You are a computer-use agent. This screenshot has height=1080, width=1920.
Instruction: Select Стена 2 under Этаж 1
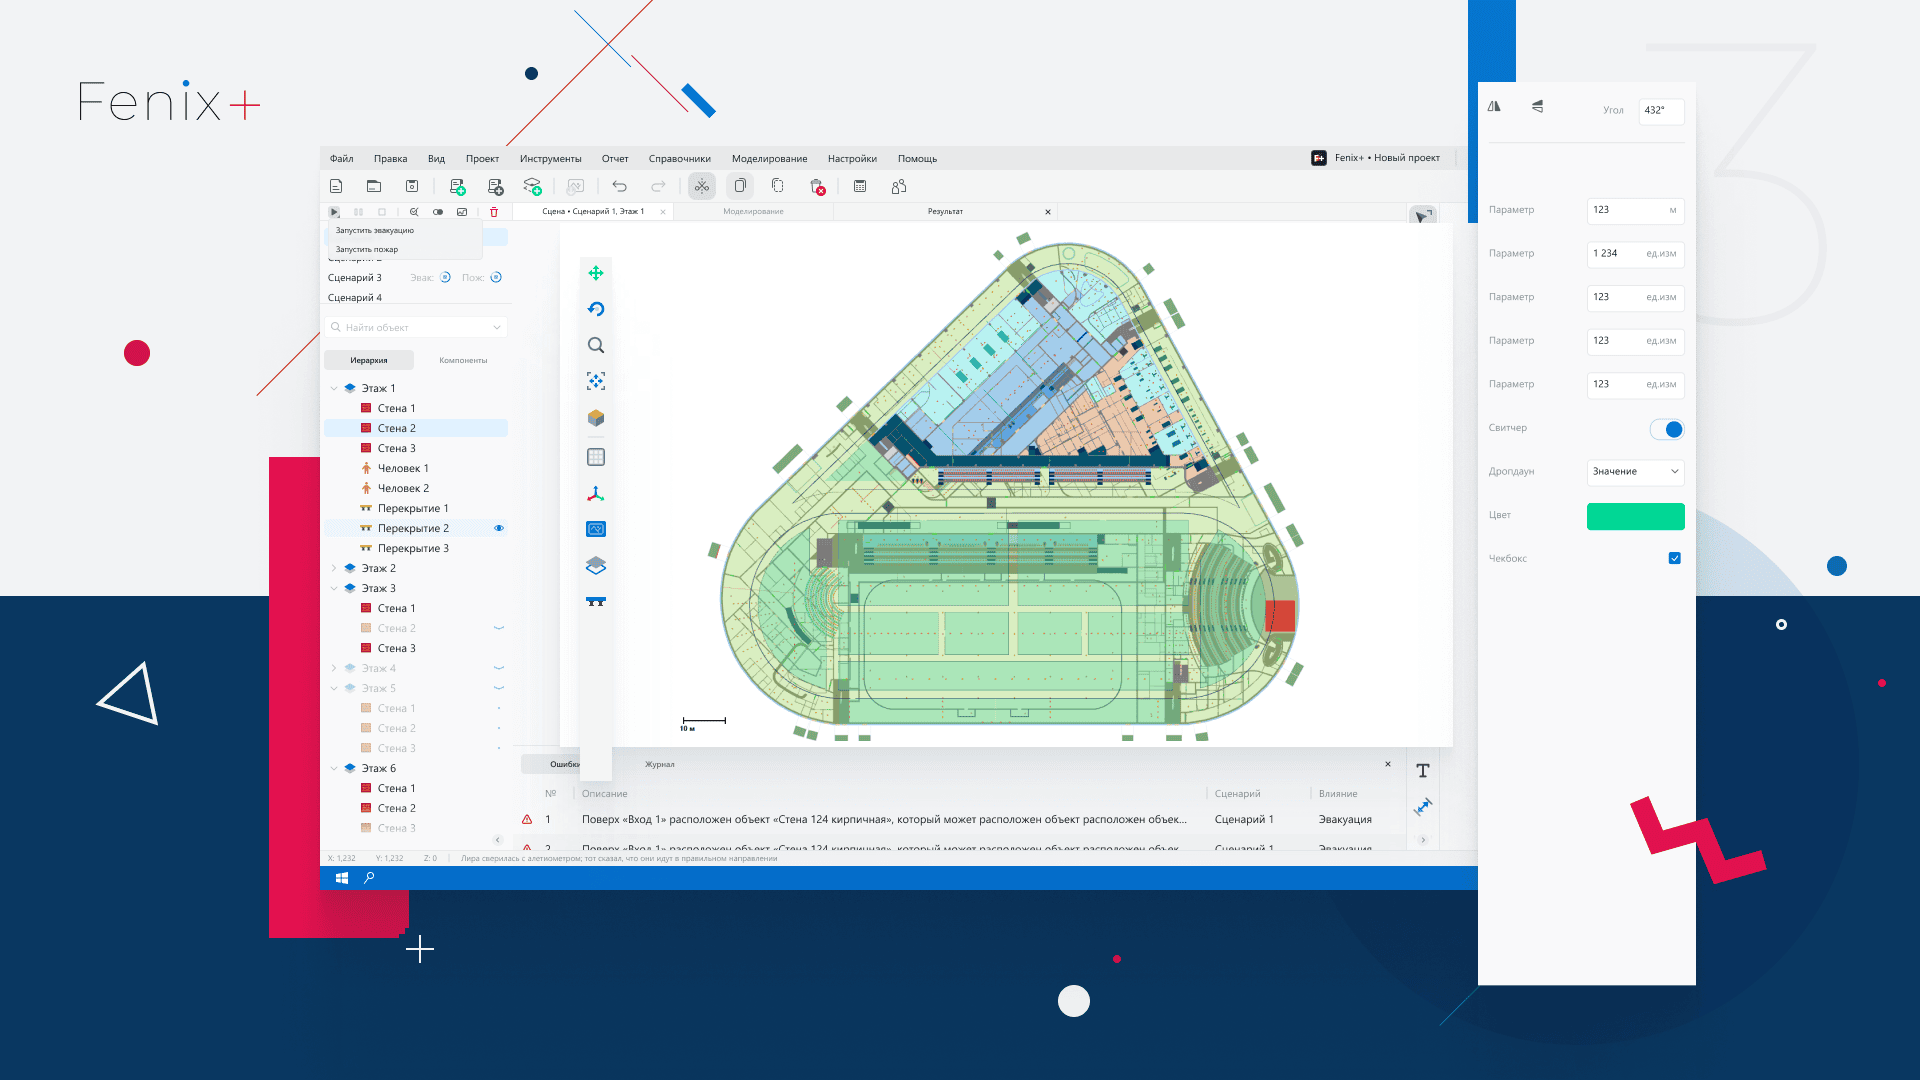click(416, 428)
